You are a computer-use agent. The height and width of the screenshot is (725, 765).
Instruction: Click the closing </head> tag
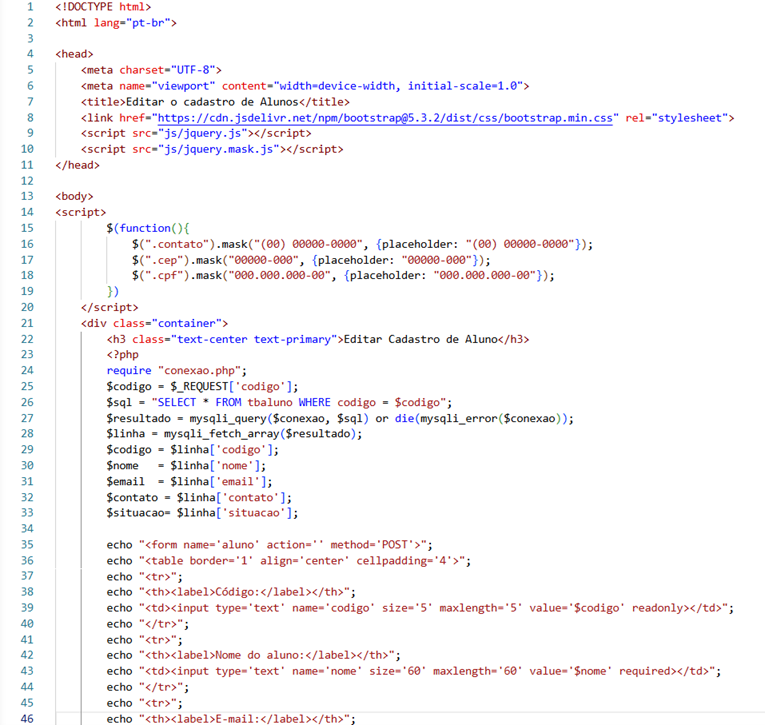[x=78, y=165]
